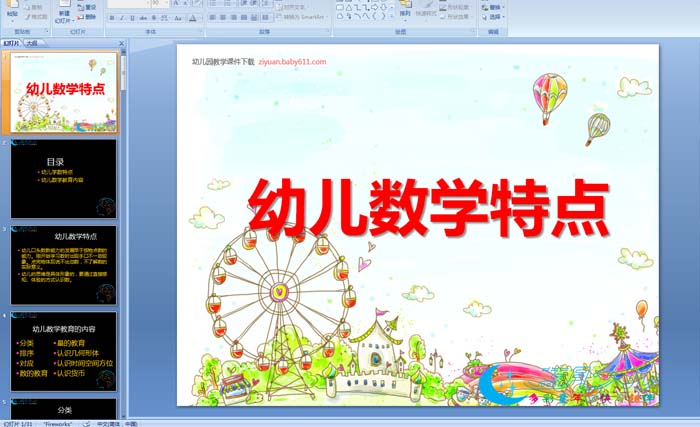Select slide 2 thumbnail 目录
Screen dimensions: 700x427
coord(64,179)
